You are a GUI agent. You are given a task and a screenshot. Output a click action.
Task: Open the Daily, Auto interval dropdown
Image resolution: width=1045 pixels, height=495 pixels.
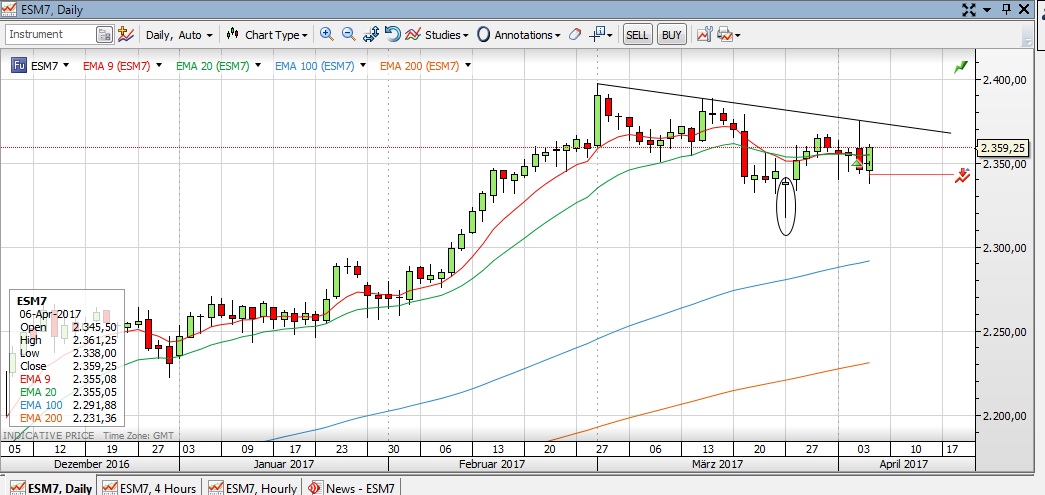(179, 35)
